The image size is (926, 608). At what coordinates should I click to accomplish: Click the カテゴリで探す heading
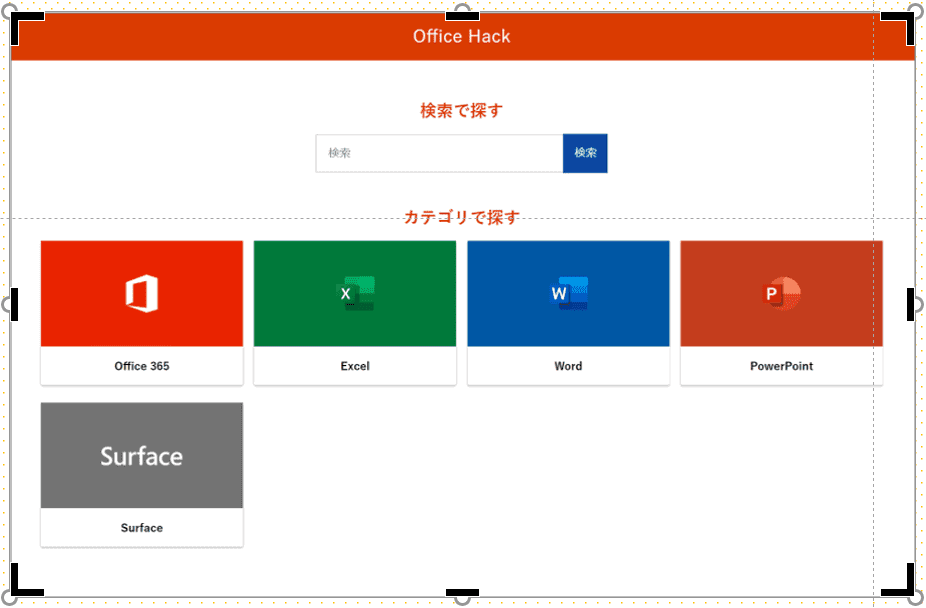click(461, 217)
